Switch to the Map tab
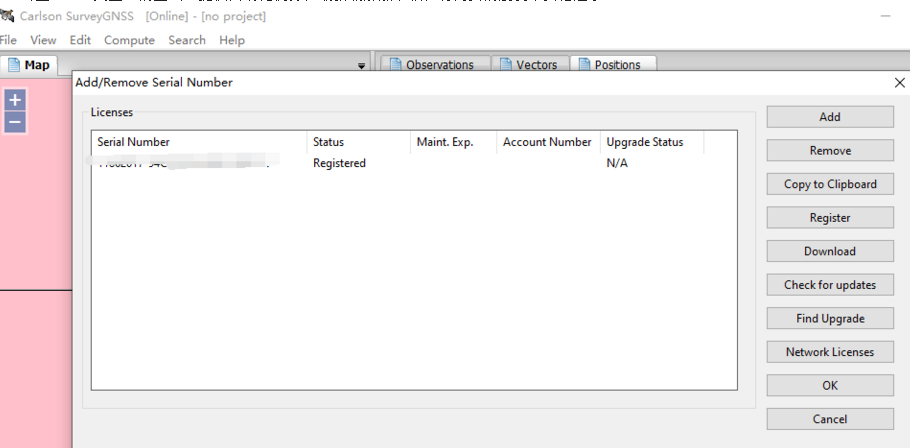This screenshot has width=910, height=448. (28, 65)
